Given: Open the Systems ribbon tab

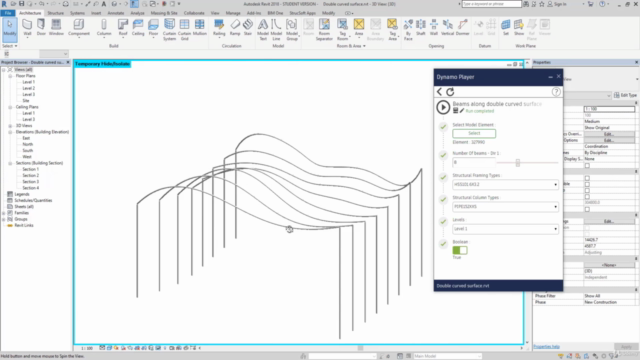Looking at the screenshot, I should click(77, 13).
